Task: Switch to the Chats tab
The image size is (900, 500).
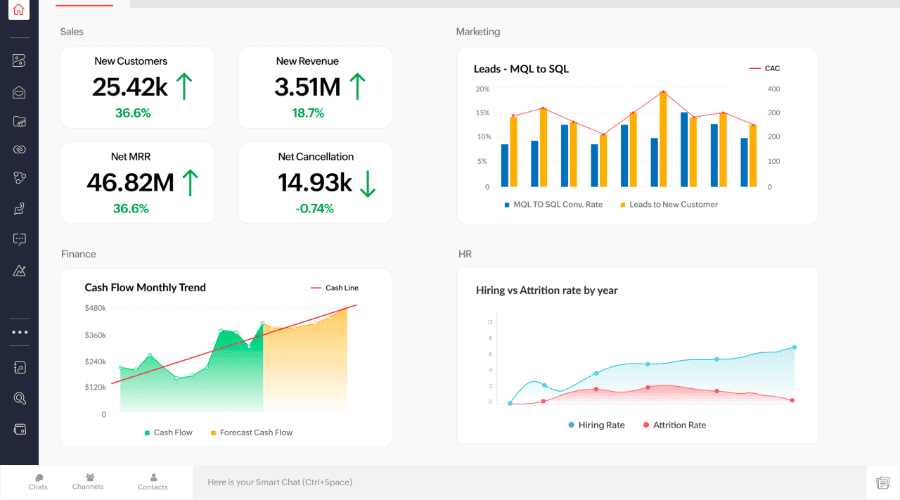Action: coord(38,482)
